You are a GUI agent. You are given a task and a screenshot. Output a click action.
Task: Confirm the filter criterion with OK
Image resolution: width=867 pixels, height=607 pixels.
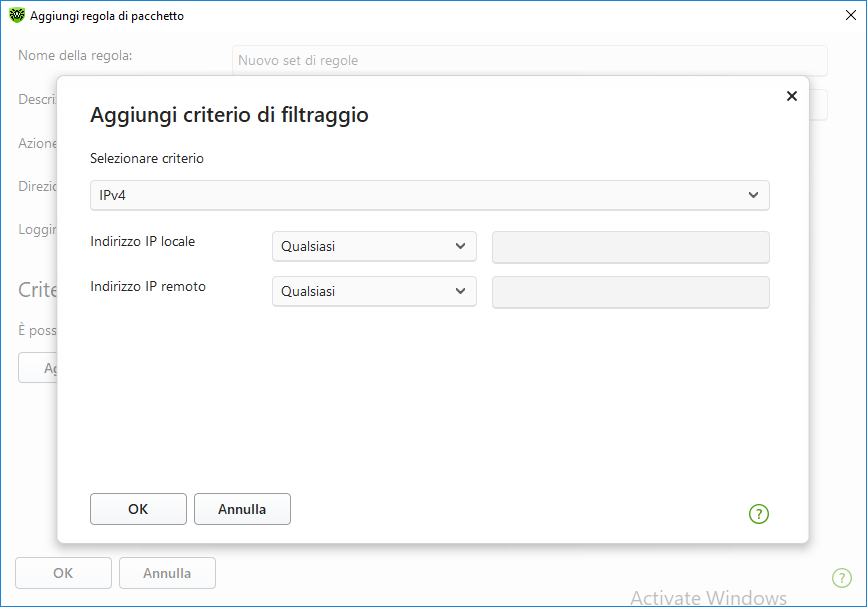138,509
